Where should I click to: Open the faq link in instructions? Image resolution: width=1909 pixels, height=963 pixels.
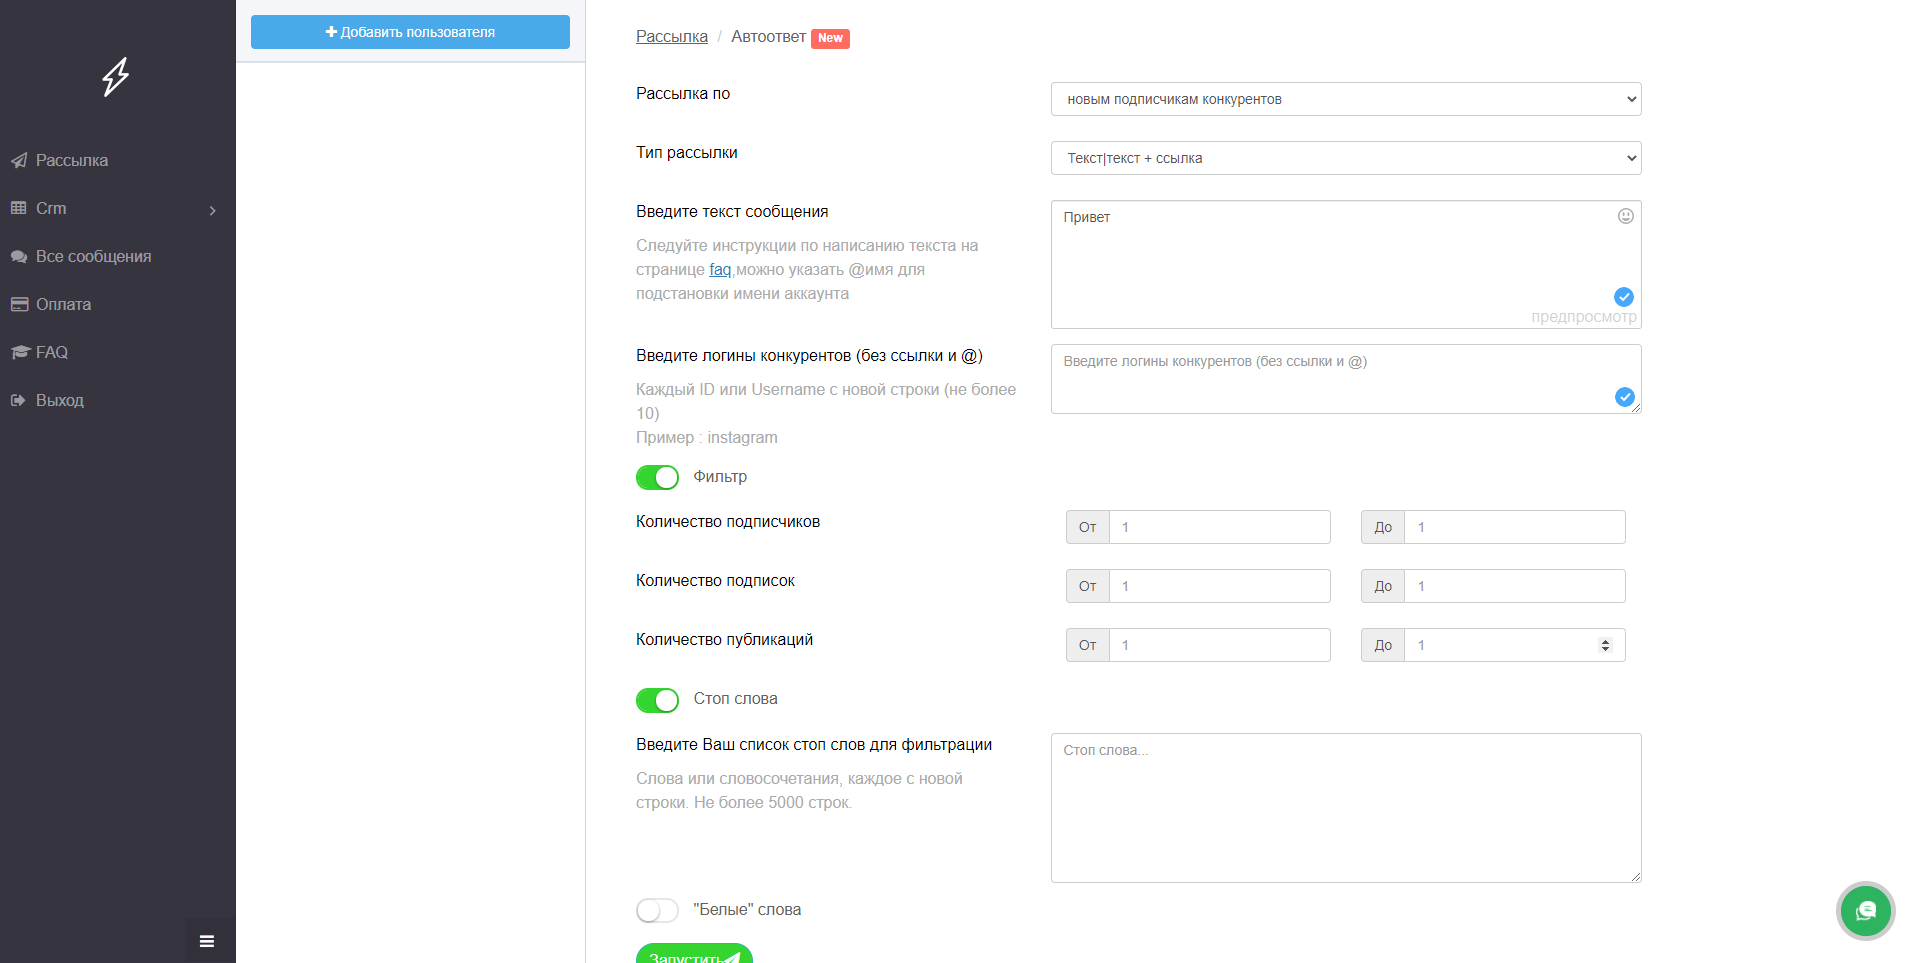[x=720, y=269]
